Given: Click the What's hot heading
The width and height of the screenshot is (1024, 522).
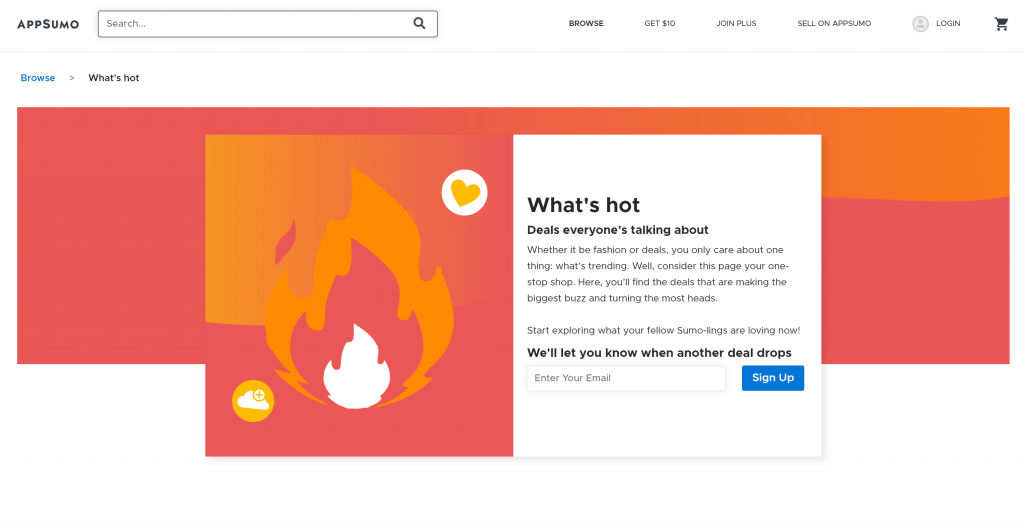Looking at the screenshot, I should click(x=583, y=204).
